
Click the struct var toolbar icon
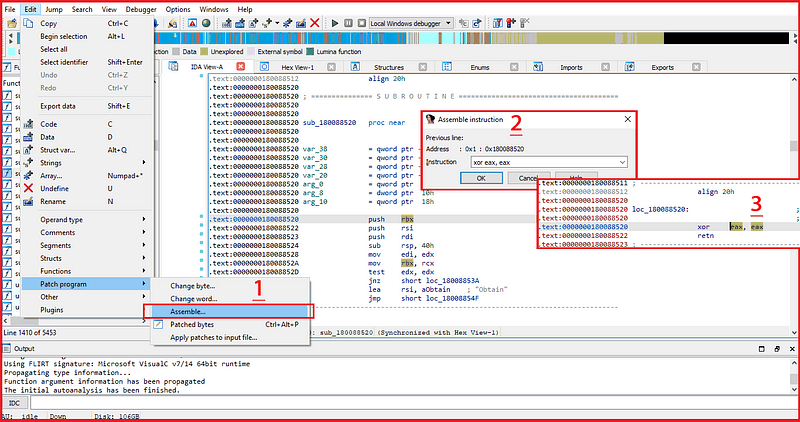(x=254, y=23)
